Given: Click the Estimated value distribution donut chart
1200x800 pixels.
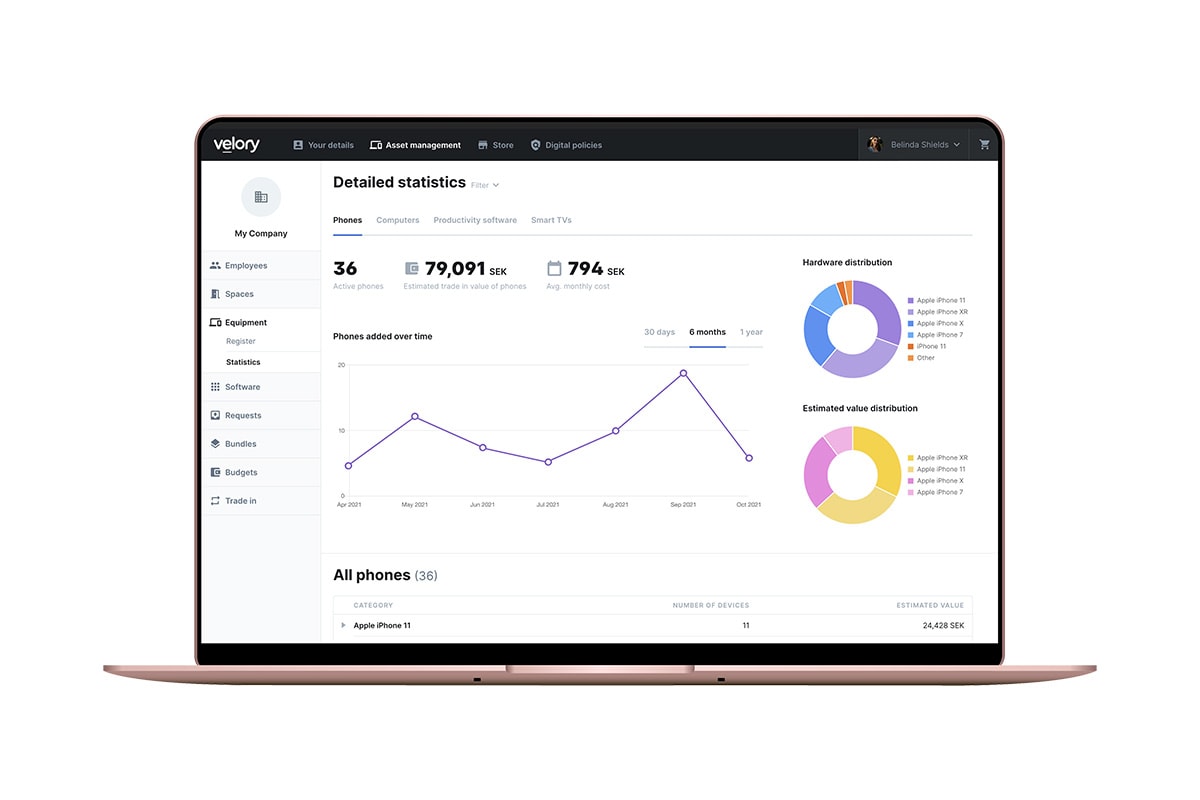Looking at the screenshot, I should [852, 475].
